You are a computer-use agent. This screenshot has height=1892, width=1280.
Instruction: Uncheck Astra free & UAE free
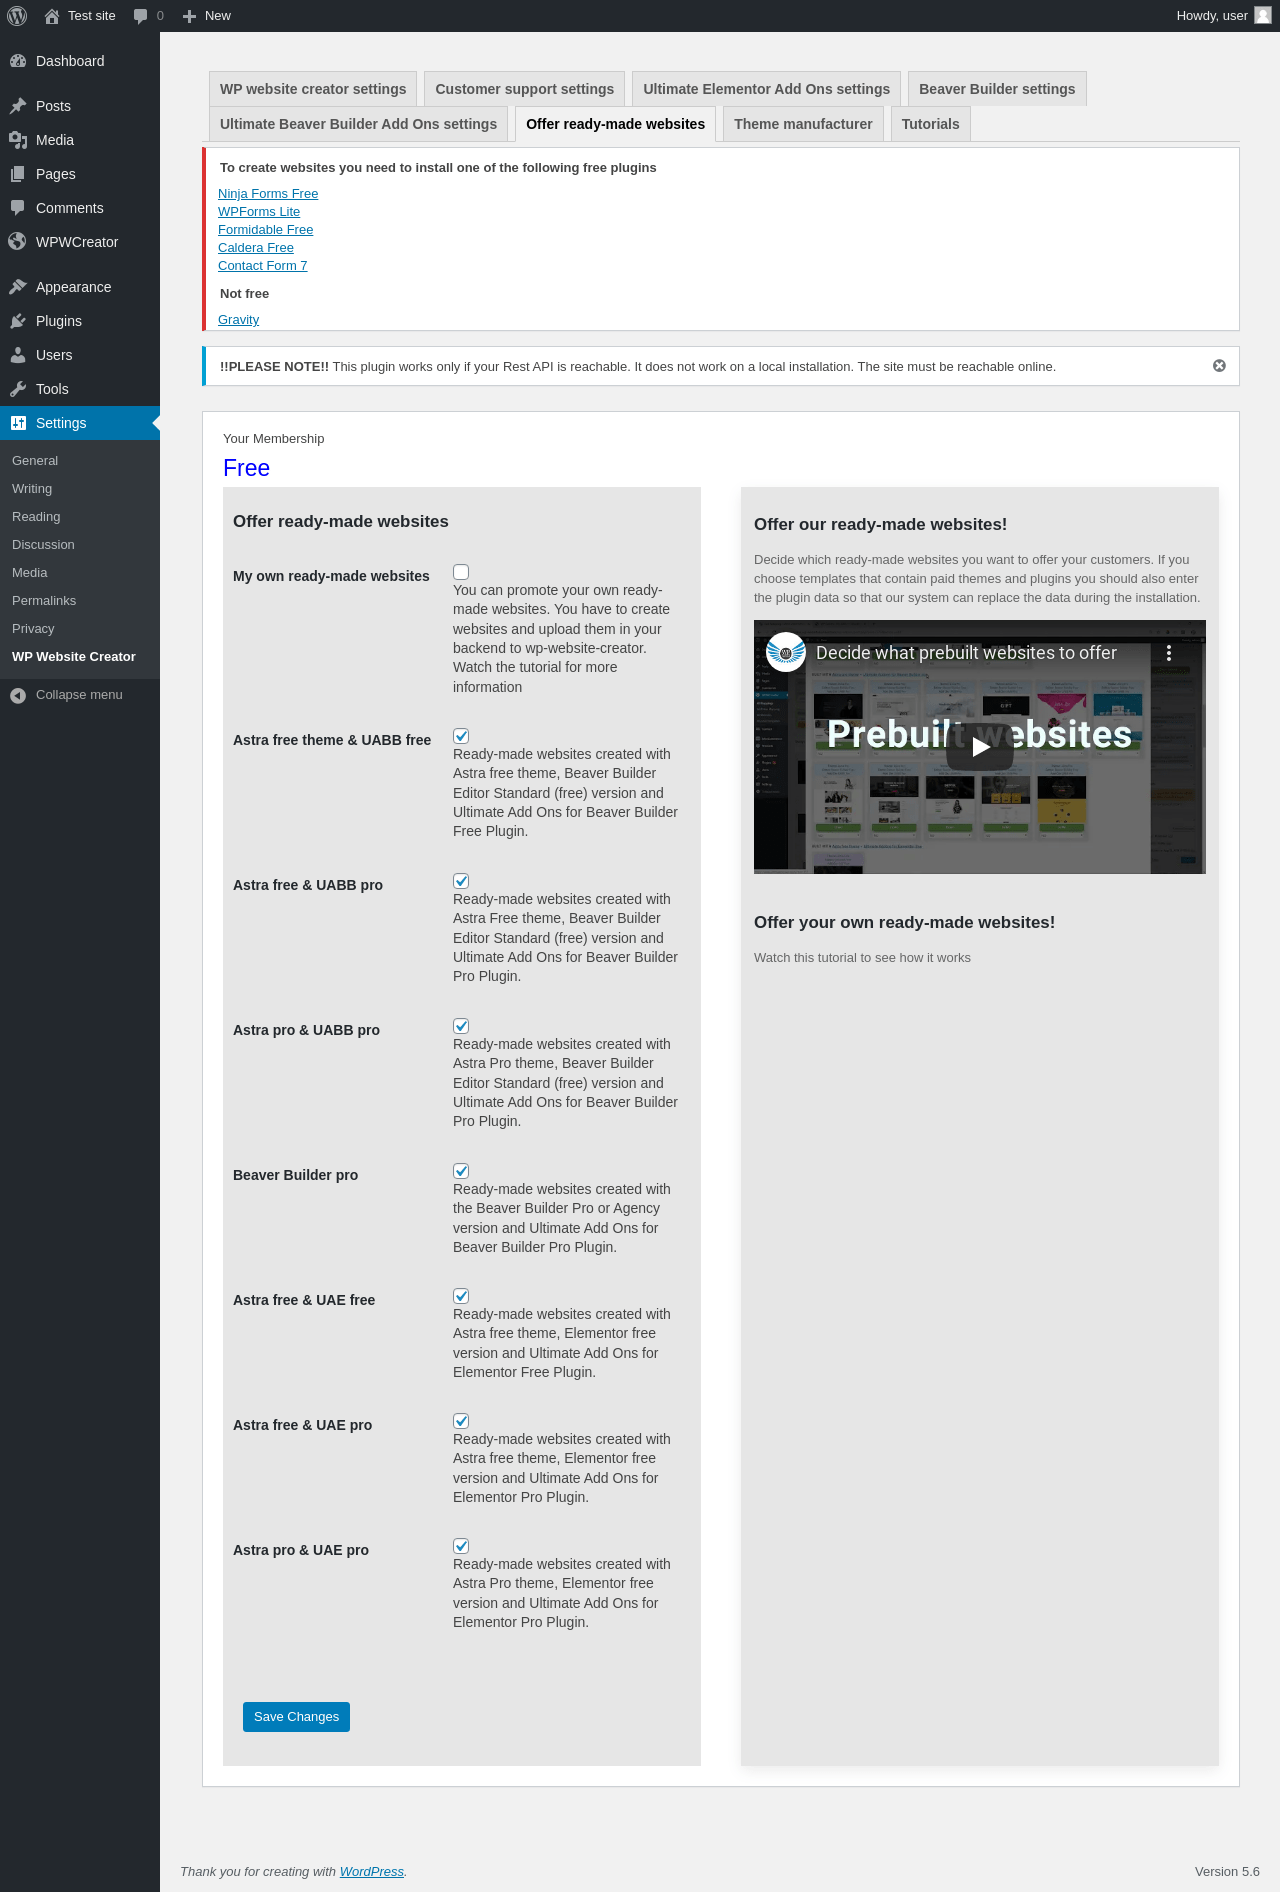point(461,1296)
